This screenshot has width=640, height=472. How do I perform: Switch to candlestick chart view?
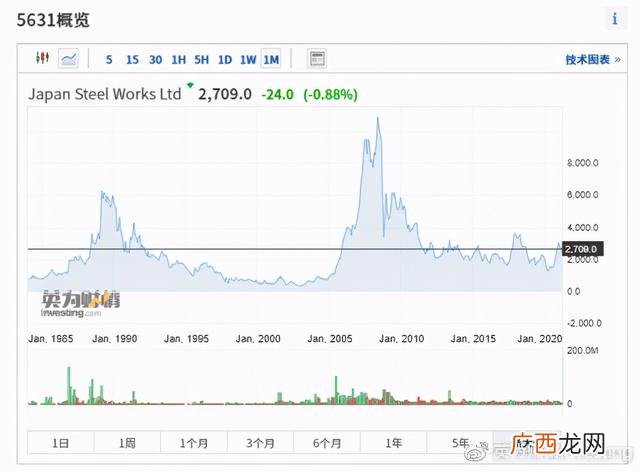click(x=42, y=58)
